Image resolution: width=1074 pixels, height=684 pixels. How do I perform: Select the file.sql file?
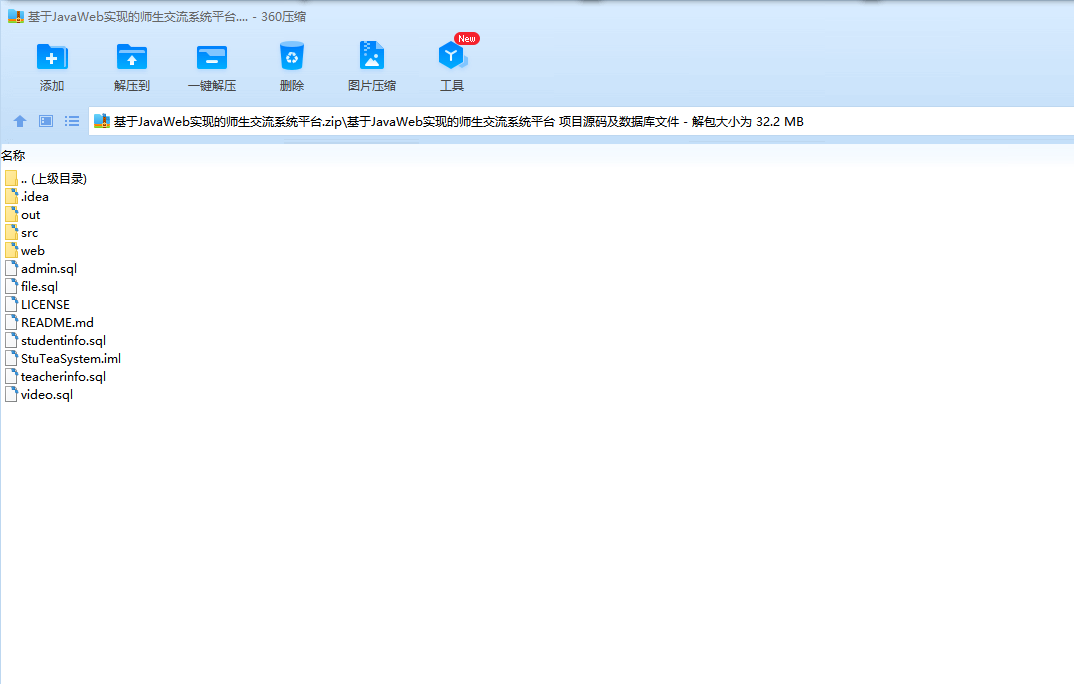click(x=32, y=287)
